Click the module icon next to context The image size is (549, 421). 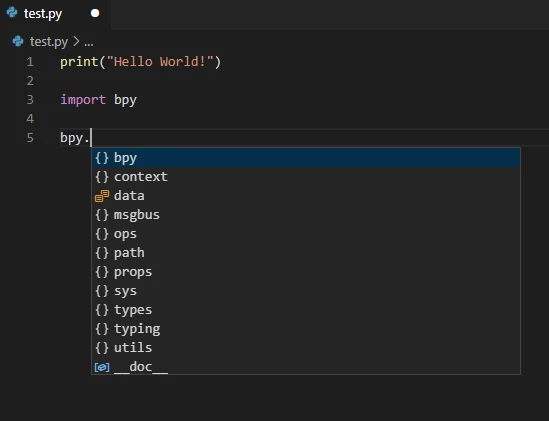click(102, 177)
